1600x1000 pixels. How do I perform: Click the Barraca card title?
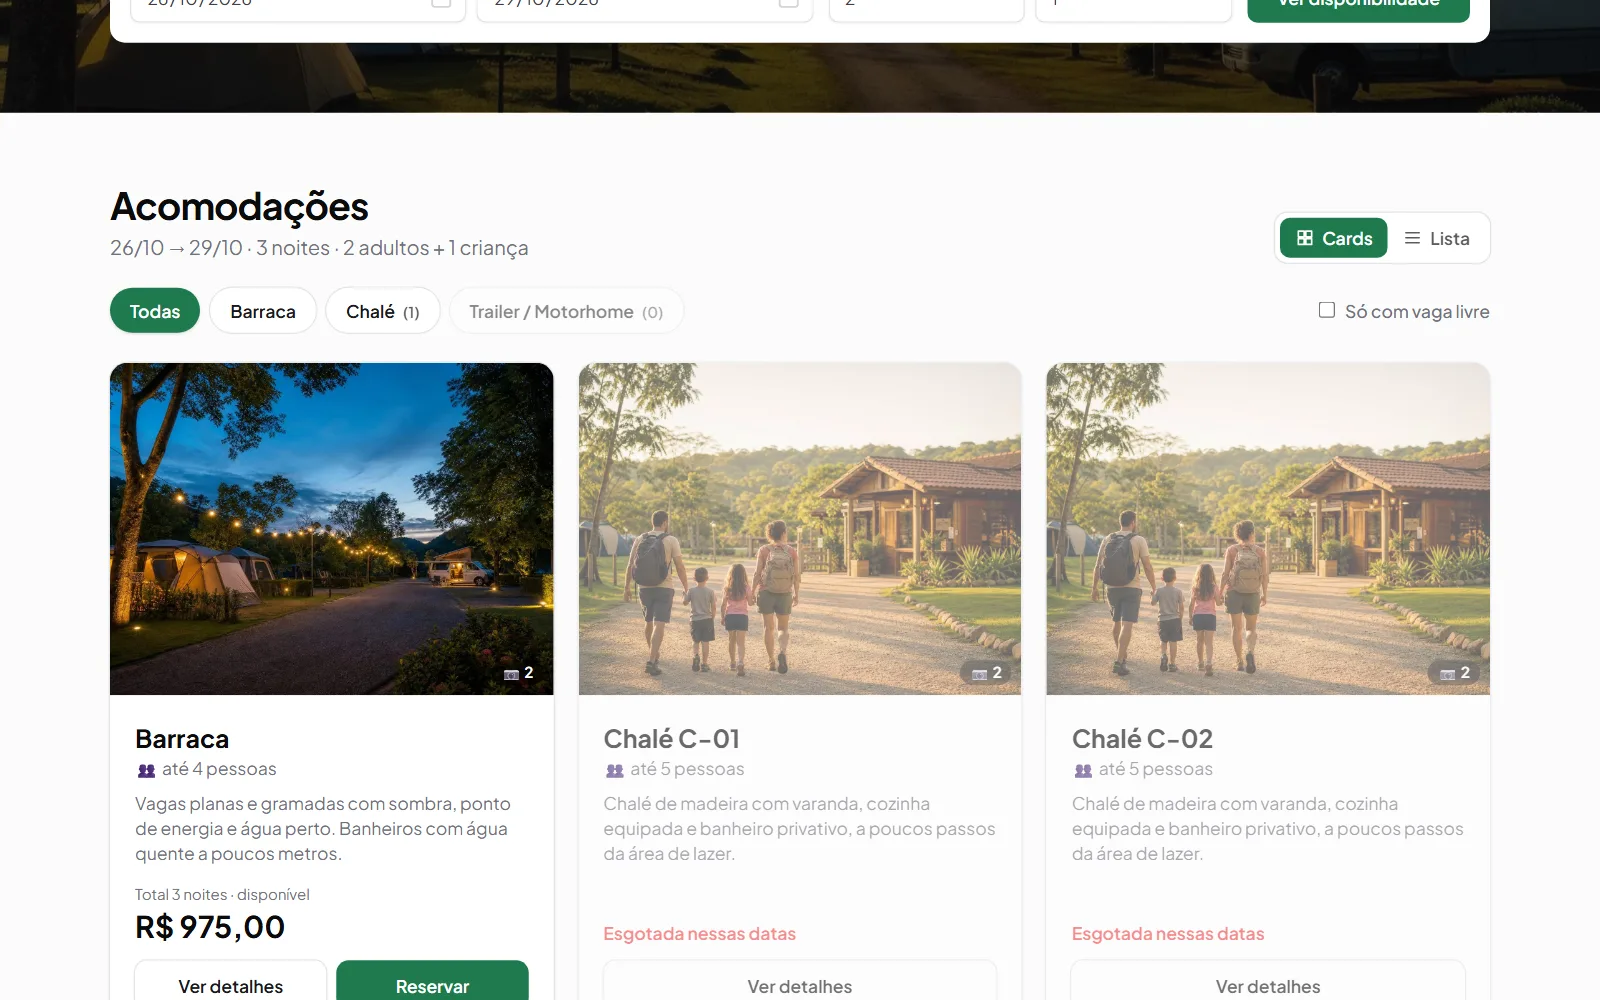click(x=182, y=739)
